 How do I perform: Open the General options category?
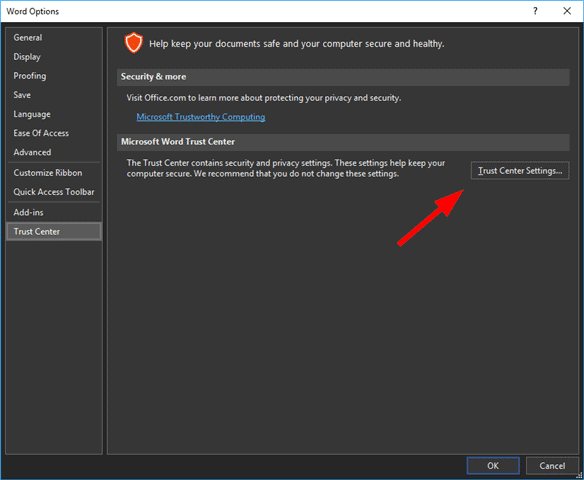pyautogui.click(x=54, y=38)
